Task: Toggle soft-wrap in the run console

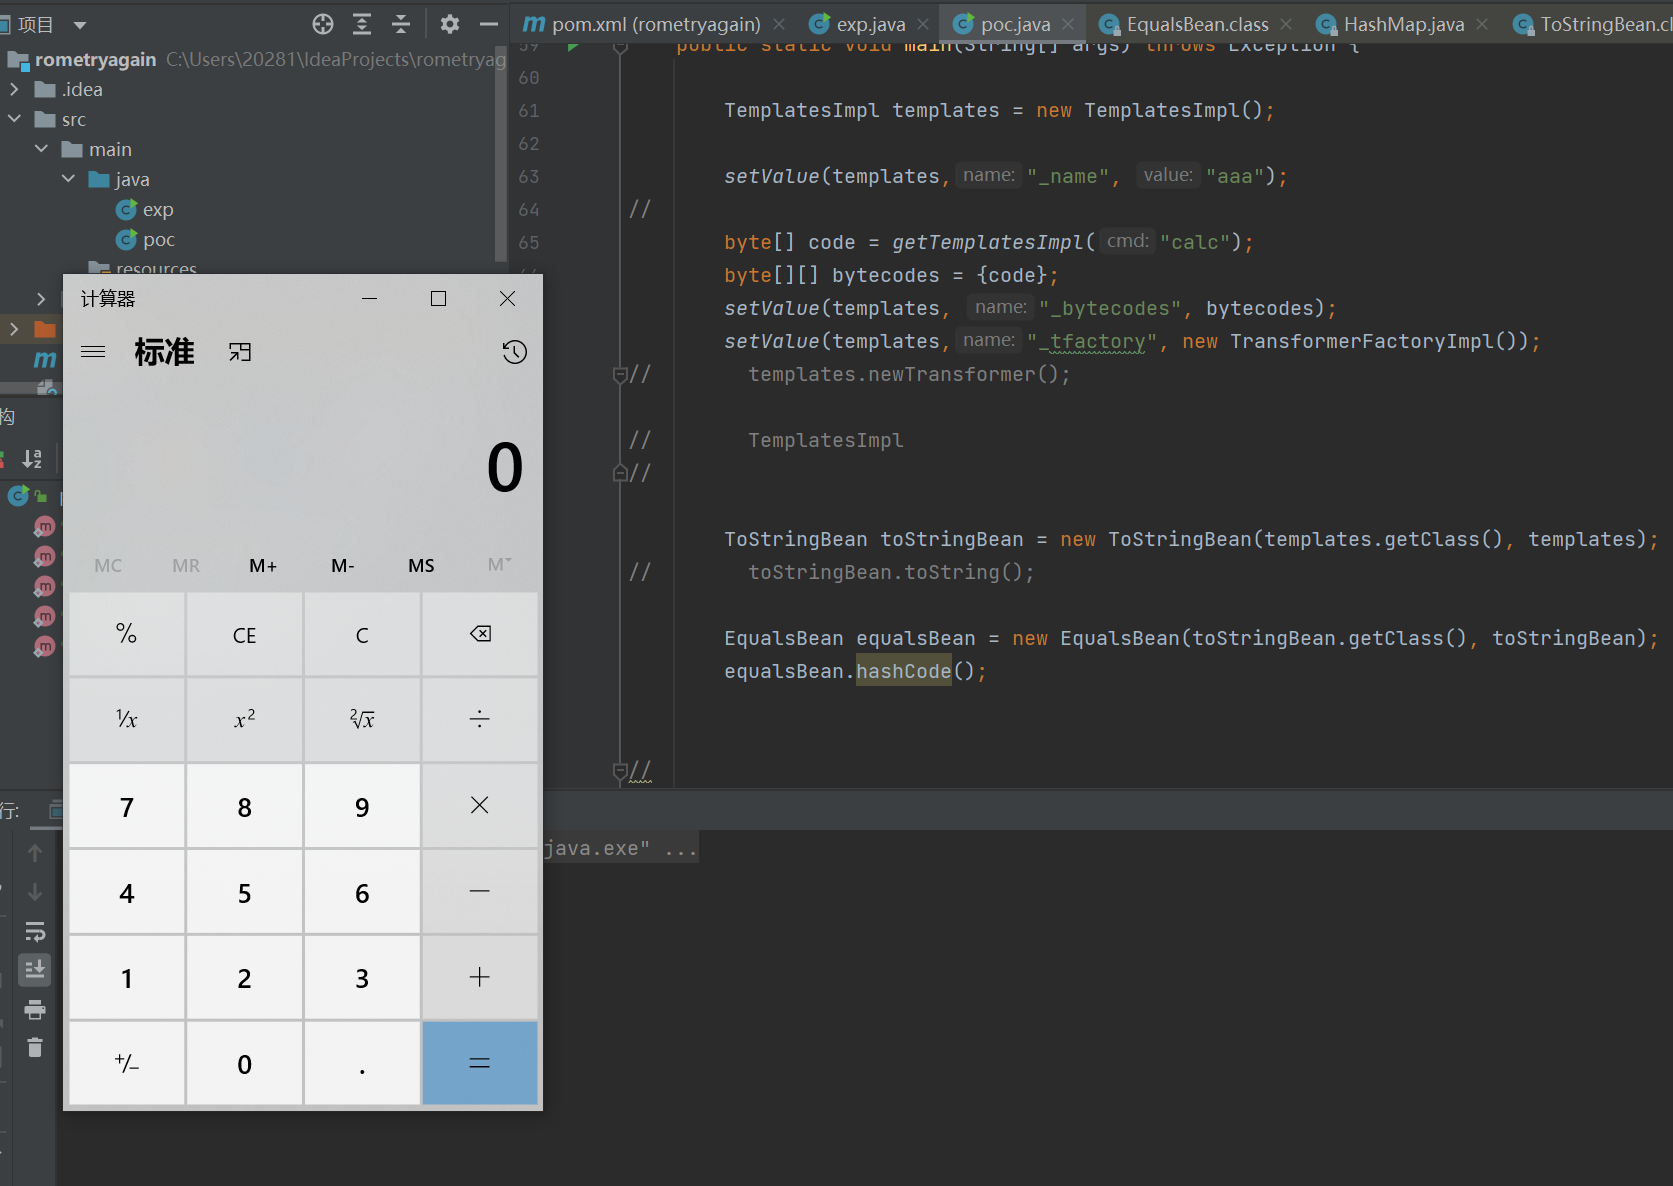Action: click(35, 931)
